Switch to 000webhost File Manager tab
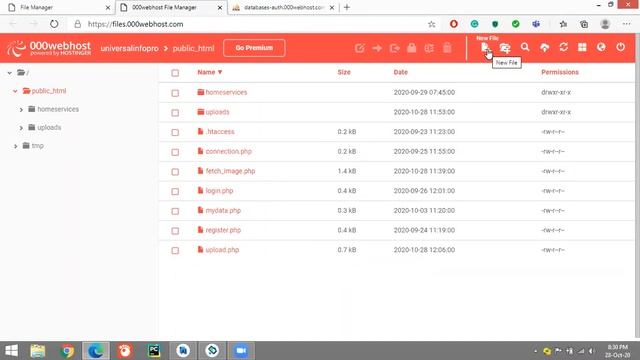The image size is (640, 360). [x=171, y=7]
